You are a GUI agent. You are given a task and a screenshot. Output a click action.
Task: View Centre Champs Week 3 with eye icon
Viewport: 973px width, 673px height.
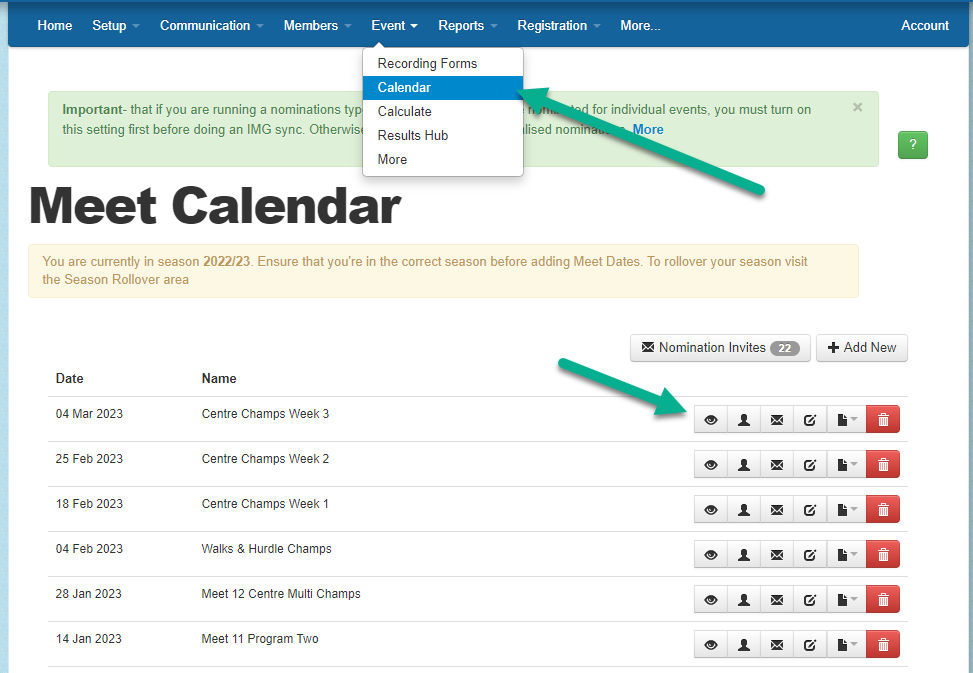coord(711,420)
